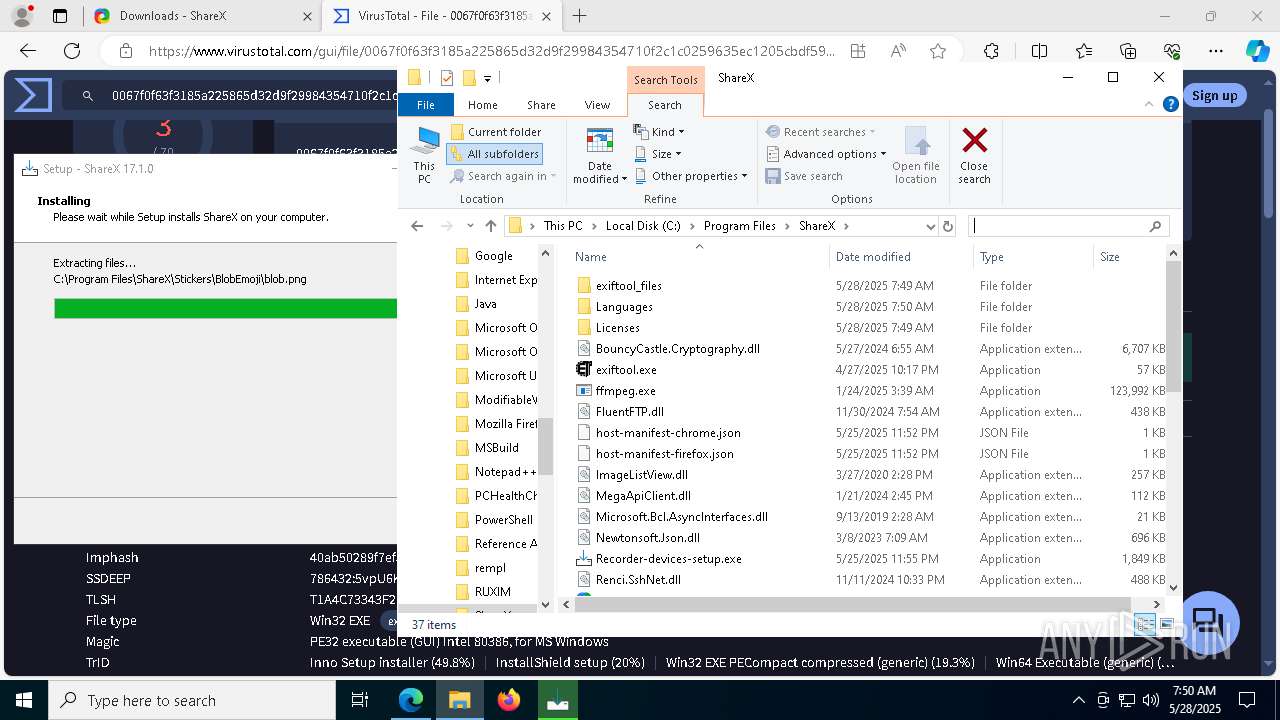Image resolution: width=1280 pixels, height=720 pixels.
Task: Click the Explorer search input box
Action: click(x=1067, y=226)
